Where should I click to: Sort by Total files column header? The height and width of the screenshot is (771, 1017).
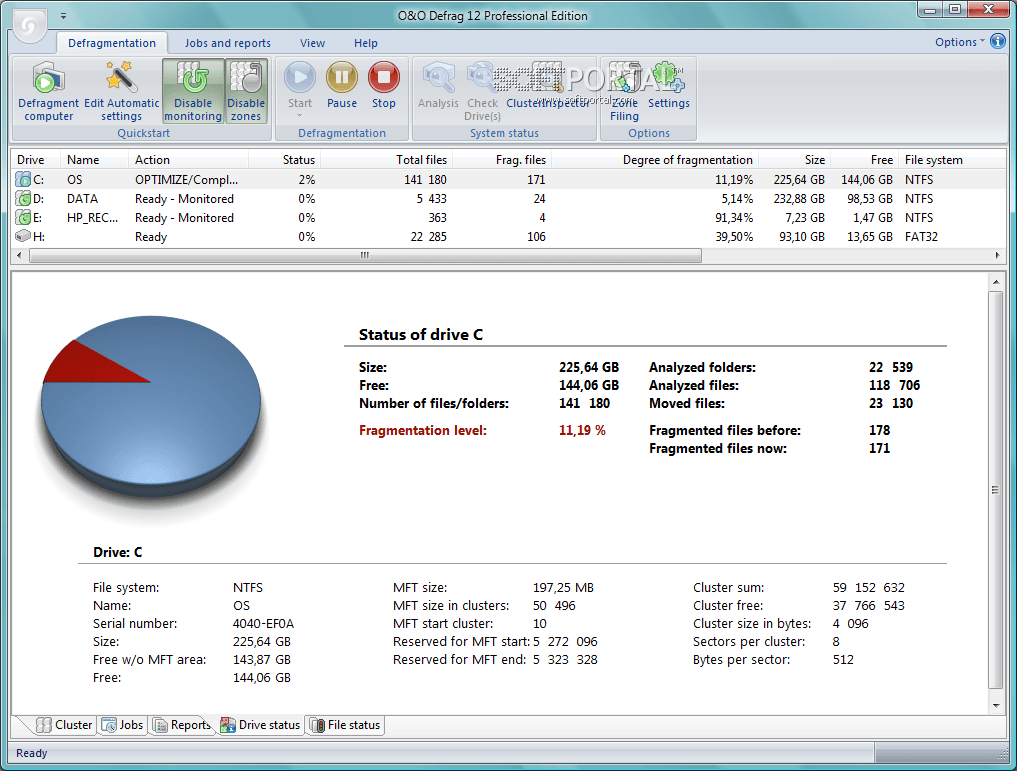(386, 160)
